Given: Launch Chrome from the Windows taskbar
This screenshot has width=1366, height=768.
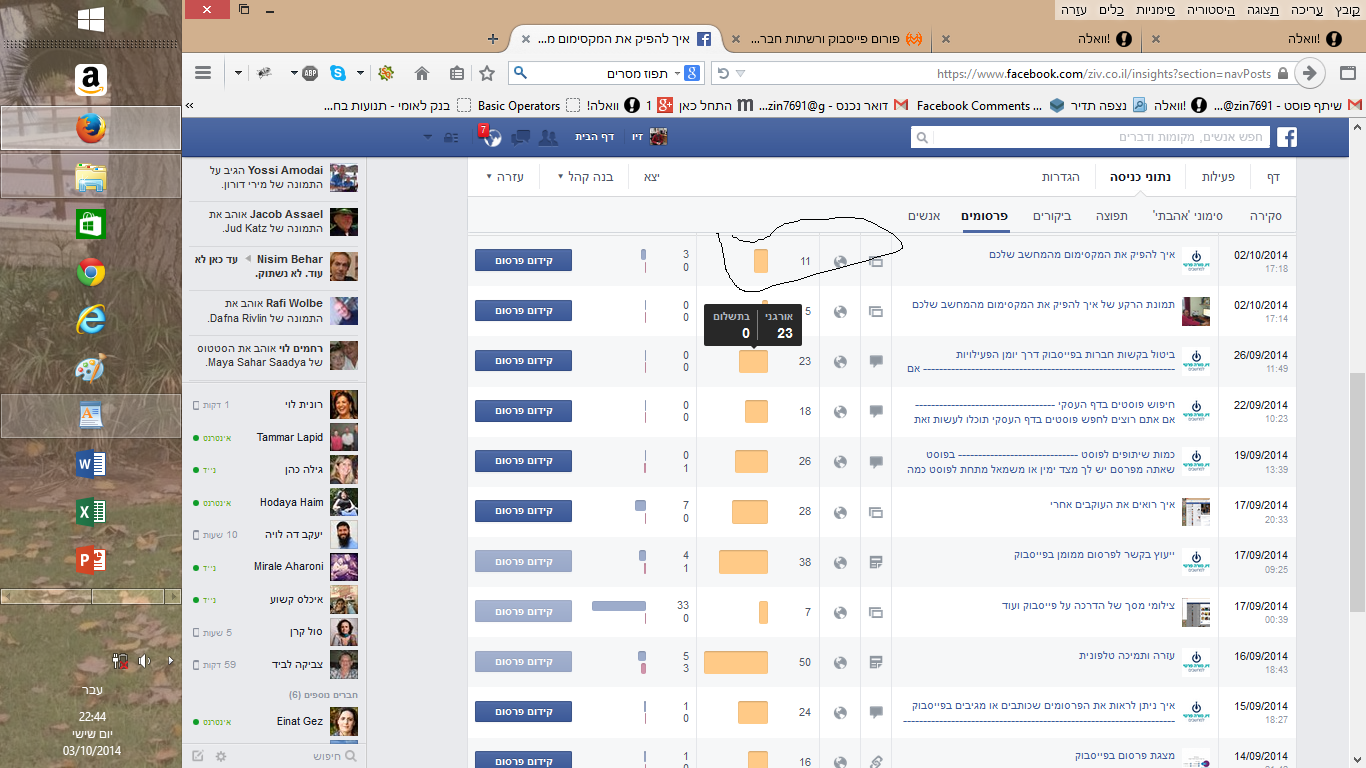Looking at the screenshot, I should click(91, 273).
